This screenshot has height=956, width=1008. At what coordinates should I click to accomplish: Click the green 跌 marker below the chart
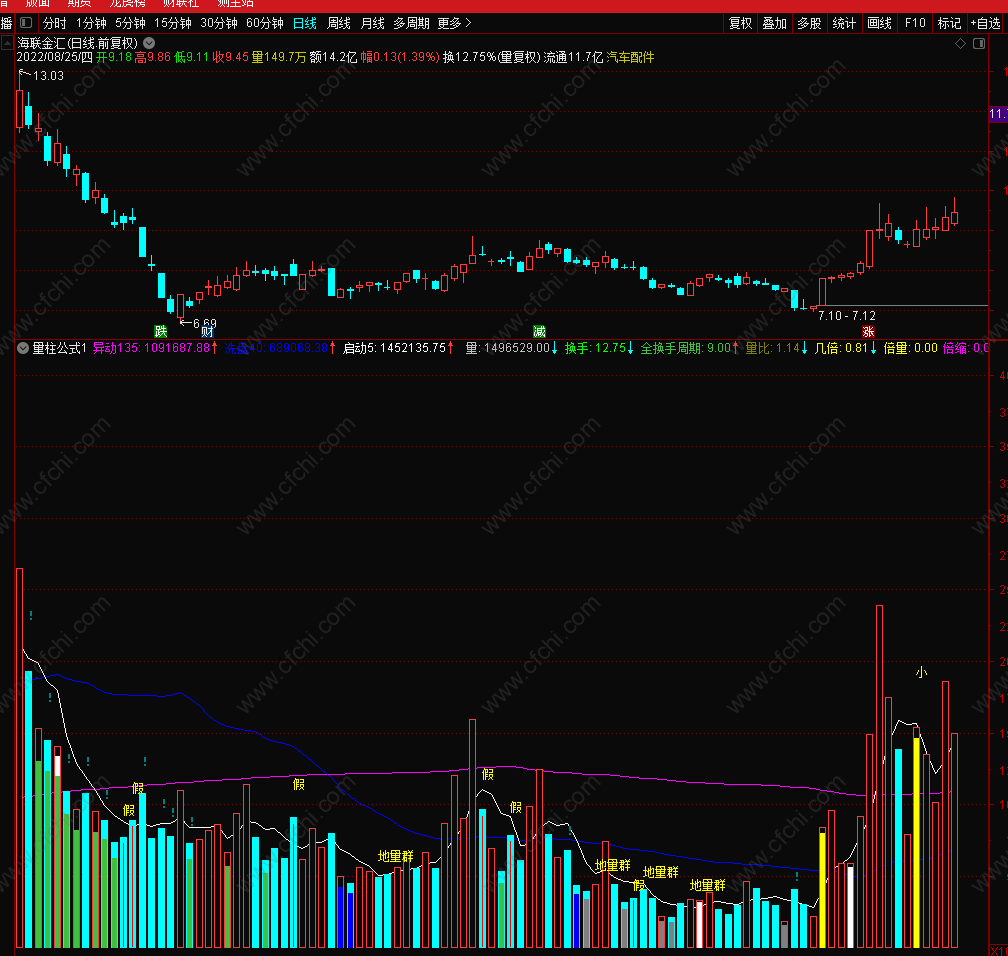[x=161, y=332]
